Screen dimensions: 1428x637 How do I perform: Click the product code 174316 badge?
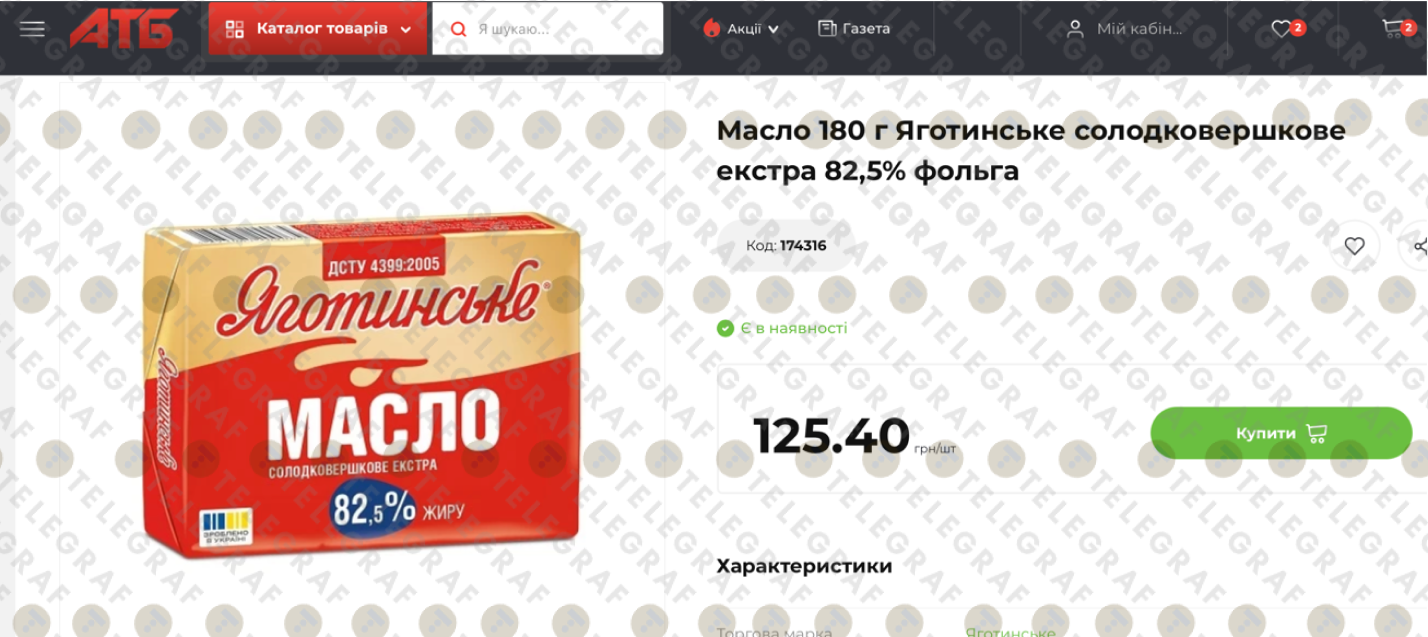[x=786, y=245]
